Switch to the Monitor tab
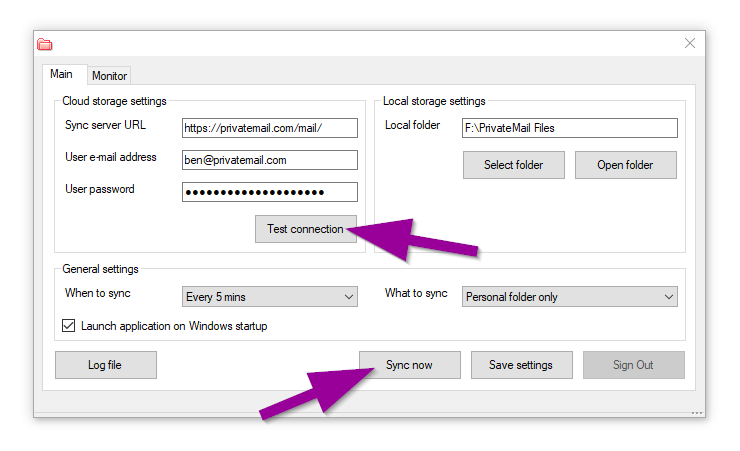 tap(109, 76)
